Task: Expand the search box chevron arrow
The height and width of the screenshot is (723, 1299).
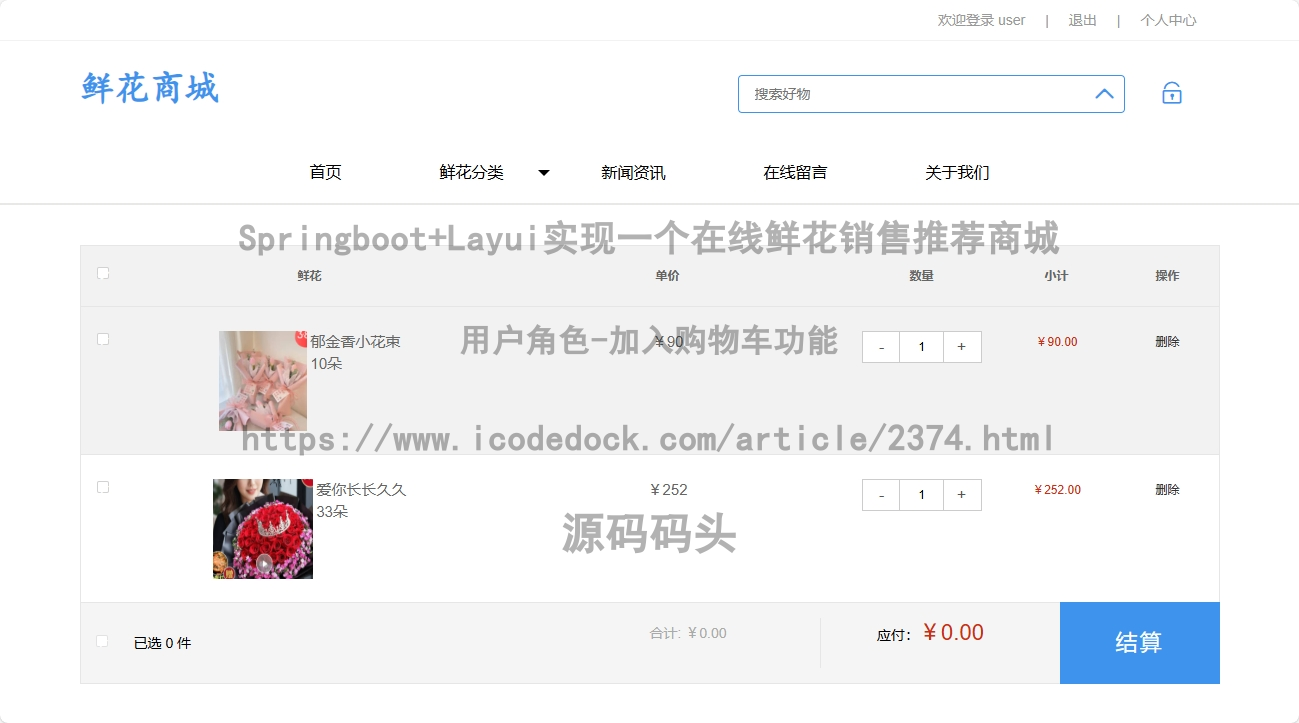Action: 1104,94
